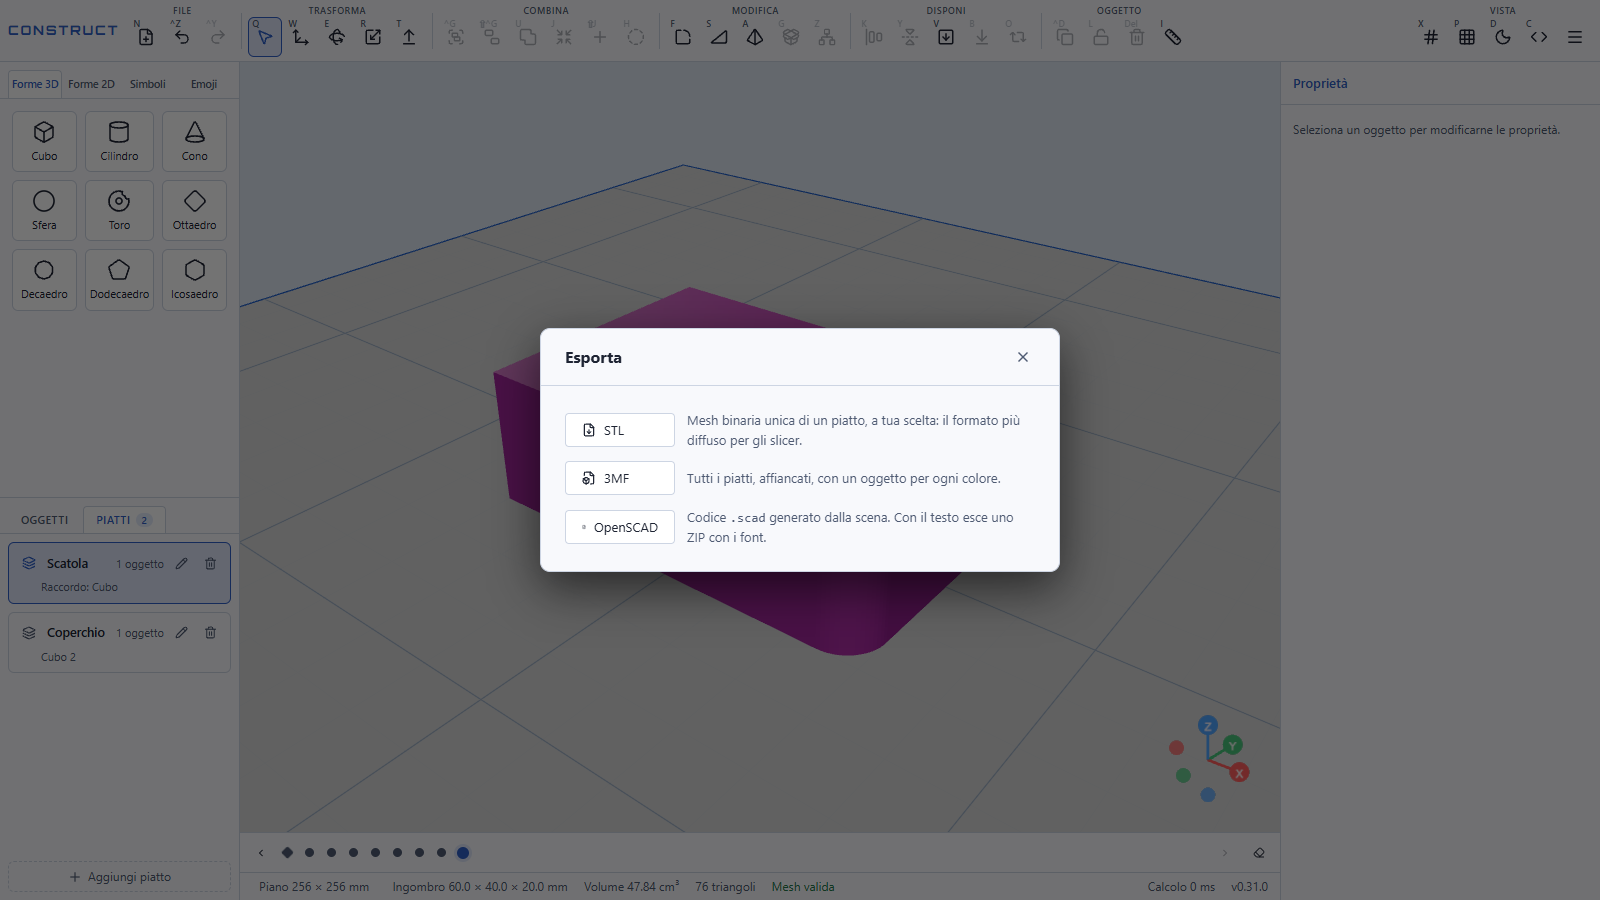Add a Cubo shape
1600x900 pixels.
click(x=44, y=141)
